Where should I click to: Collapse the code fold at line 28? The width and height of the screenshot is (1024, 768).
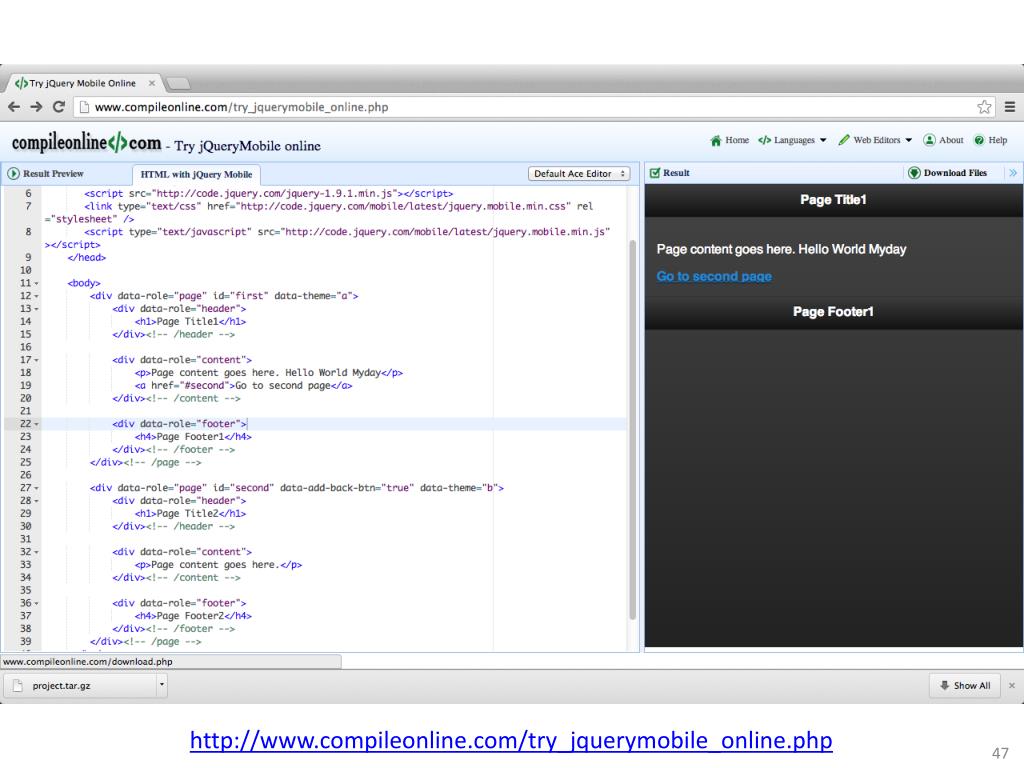[37, 501]
